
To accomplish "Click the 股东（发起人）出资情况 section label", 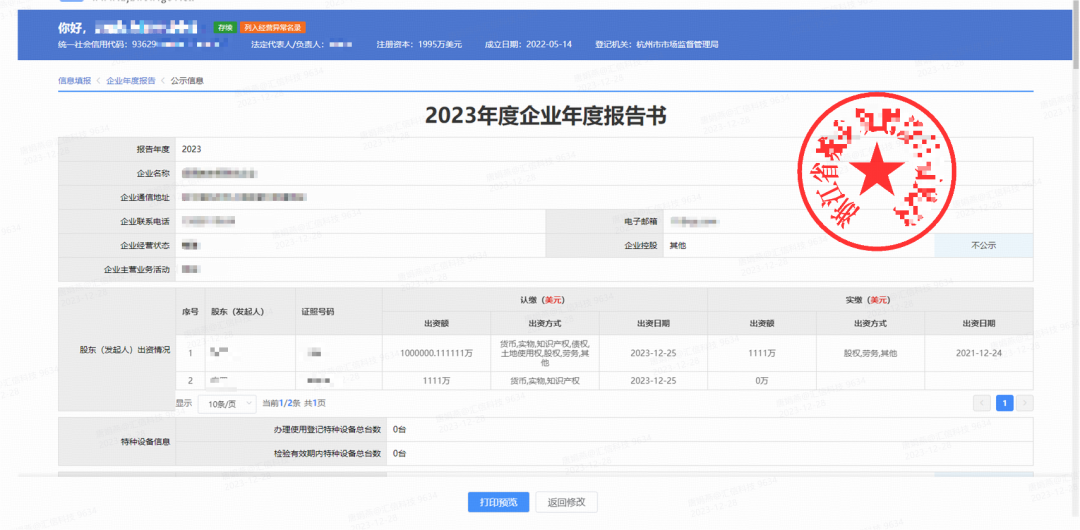I will pos(125,349).
